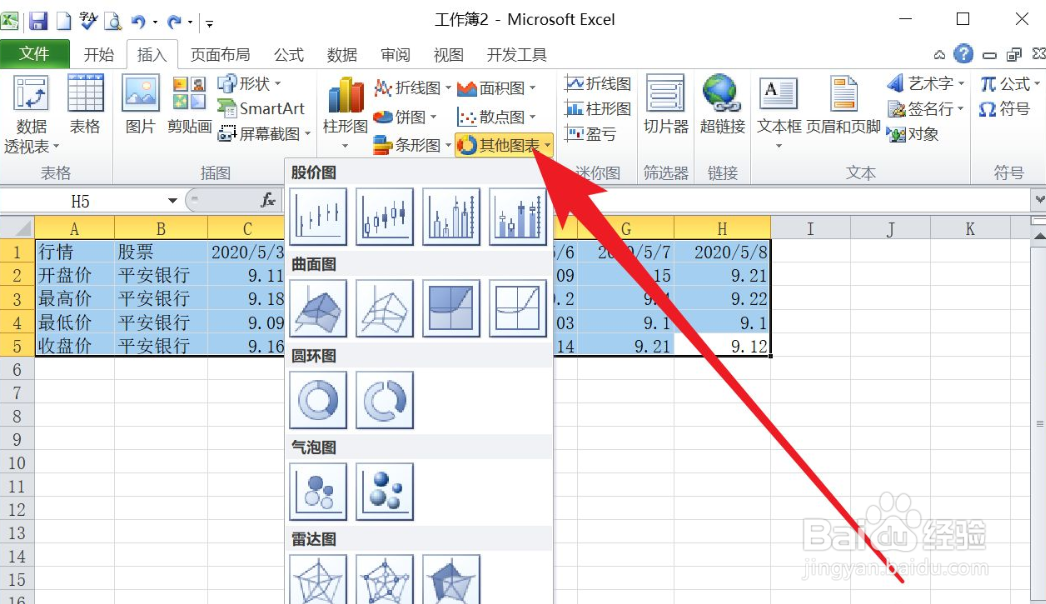Viewport: 1046px width, 604px height.
Task: Open the 艺术字 WordArt dropdown
Action: [x=926, y=83]
